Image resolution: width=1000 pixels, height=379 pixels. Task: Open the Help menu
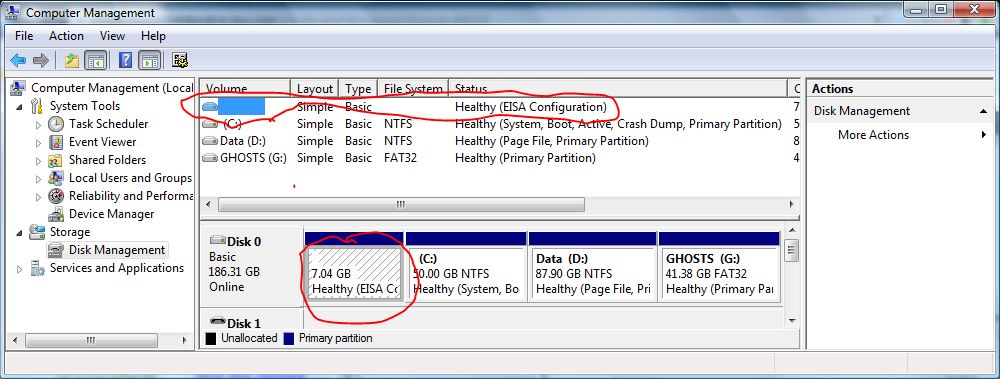click(x=154, y=36)
